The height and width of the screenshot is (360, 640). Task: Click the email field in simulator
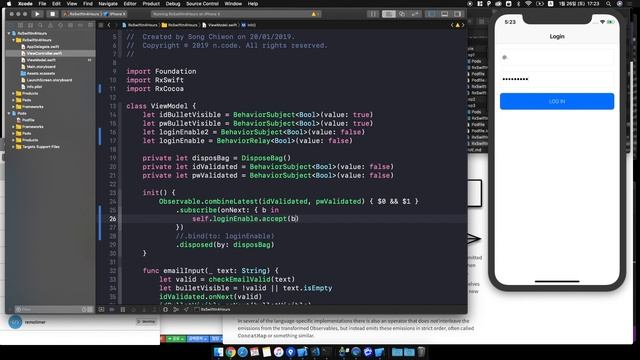(557, 58)
